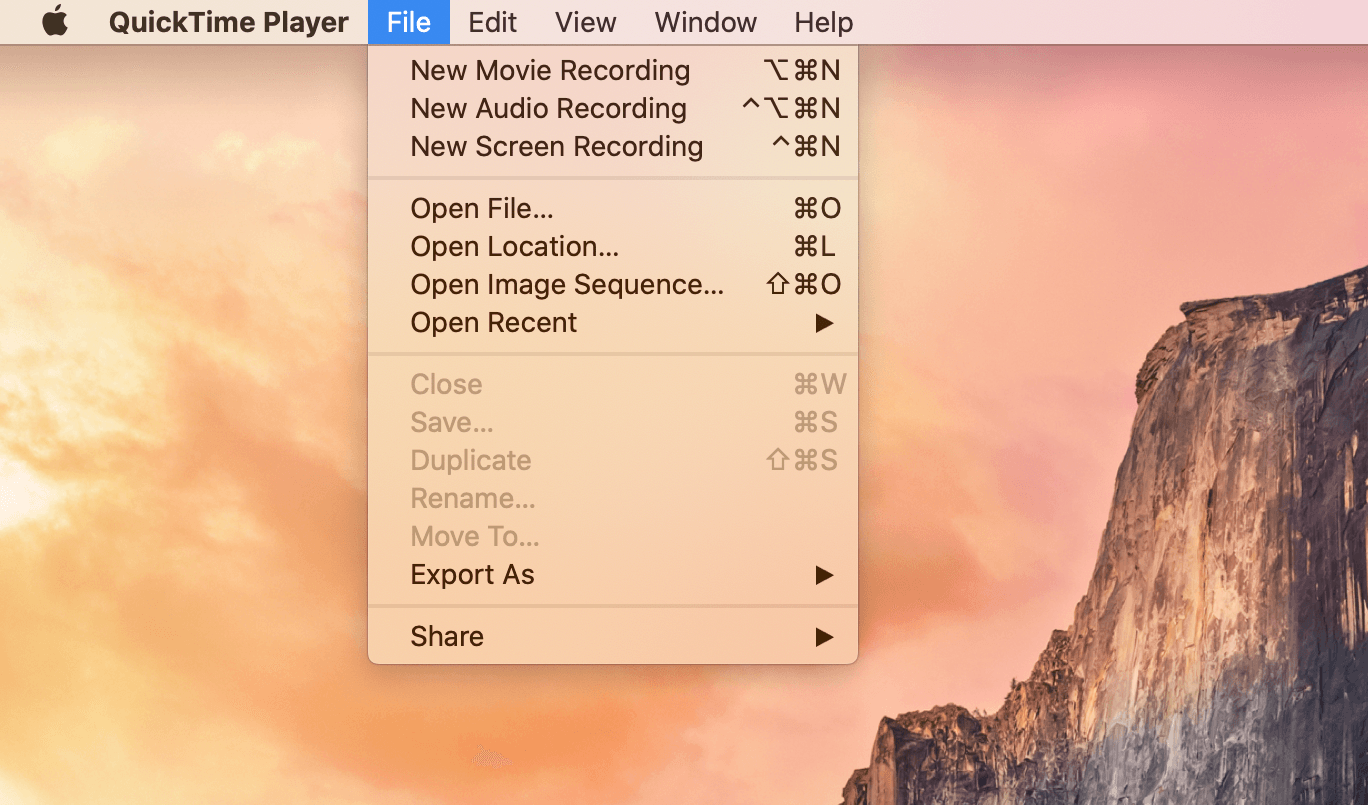
Task: Open the View menu
Action: click(x=585, y=22)
